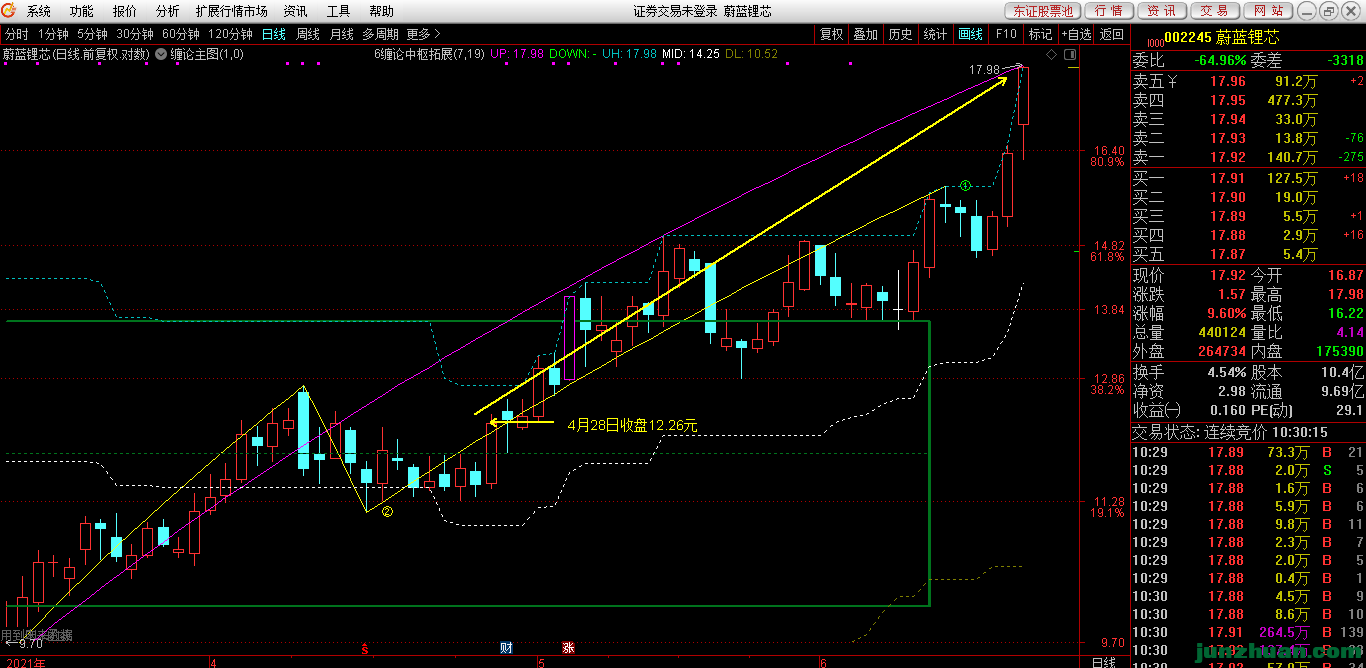
Task: Toggle the 画线 drawing tool mode
Action: pyautogui.click(x=970, y=34)
